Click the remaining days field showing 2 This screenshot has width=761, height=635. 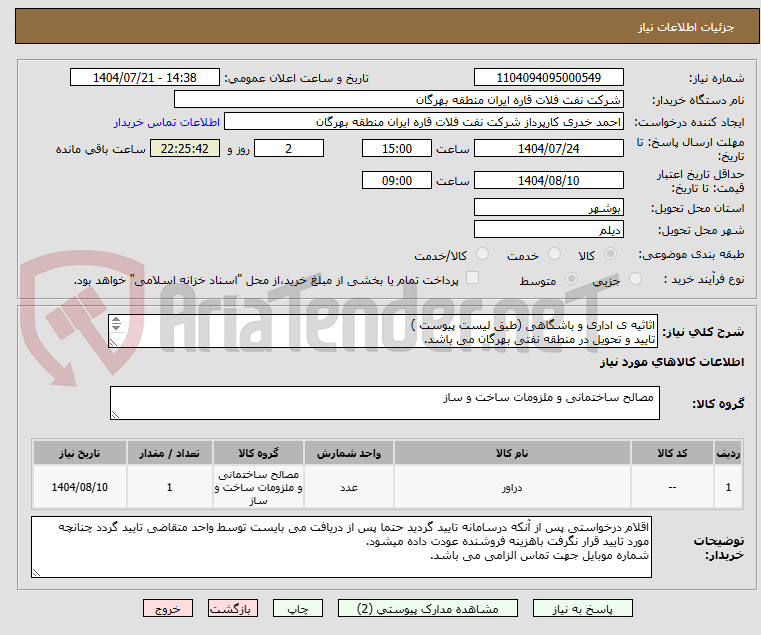[289, 148]
